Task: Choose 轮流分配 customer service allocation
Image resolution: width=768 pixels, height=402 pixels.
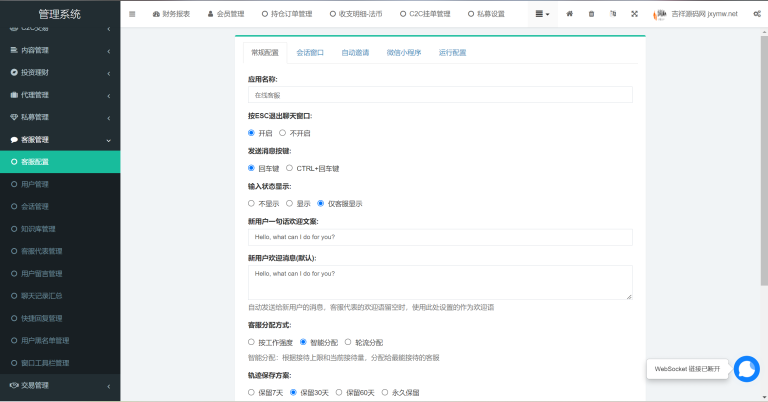Action: pos(348,342)
